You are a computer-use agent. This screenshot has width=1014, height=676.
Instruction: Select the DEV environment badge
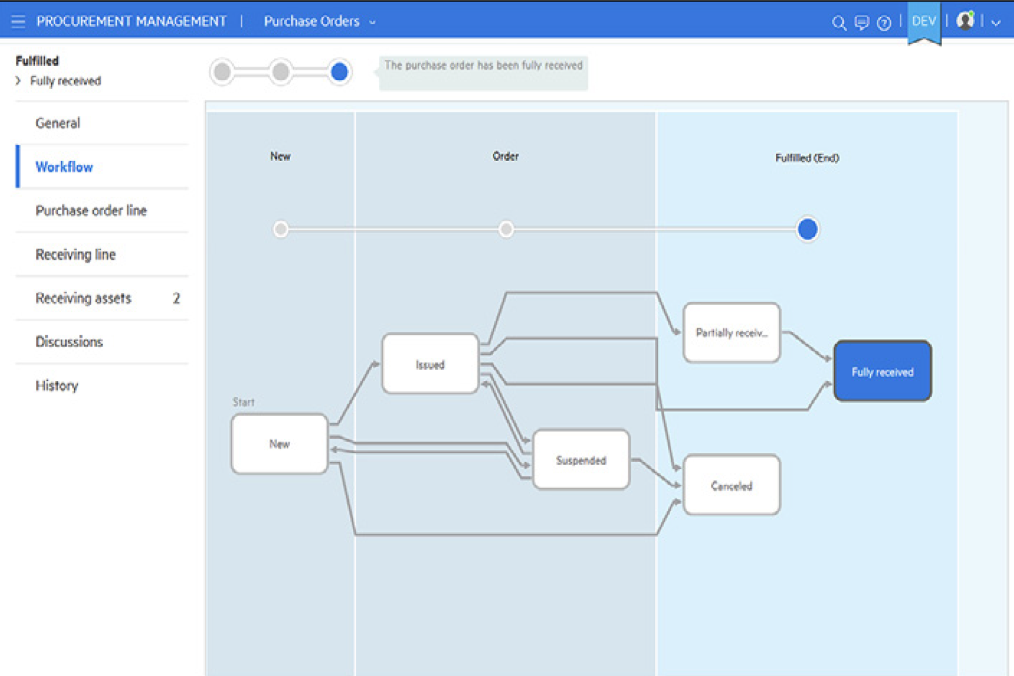923,19
